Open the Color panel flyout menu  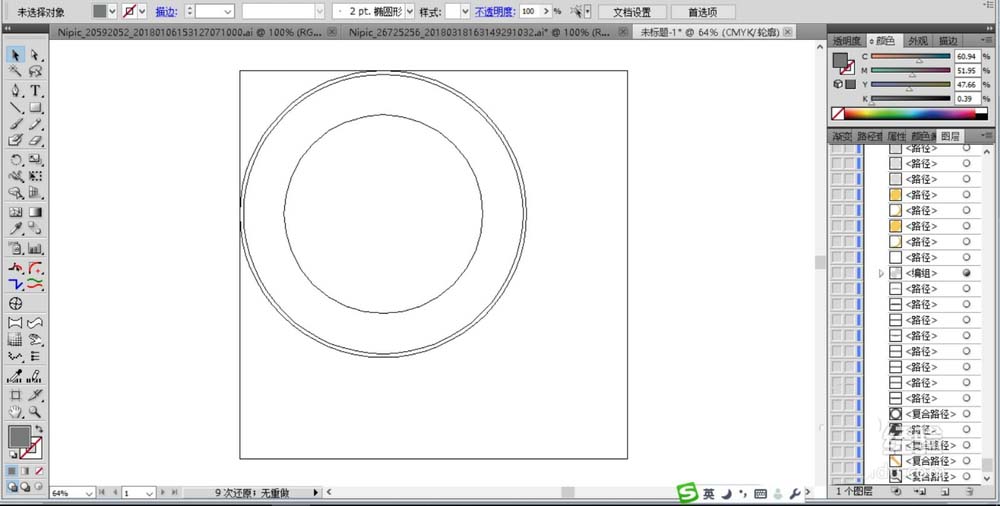coord(987,40)
